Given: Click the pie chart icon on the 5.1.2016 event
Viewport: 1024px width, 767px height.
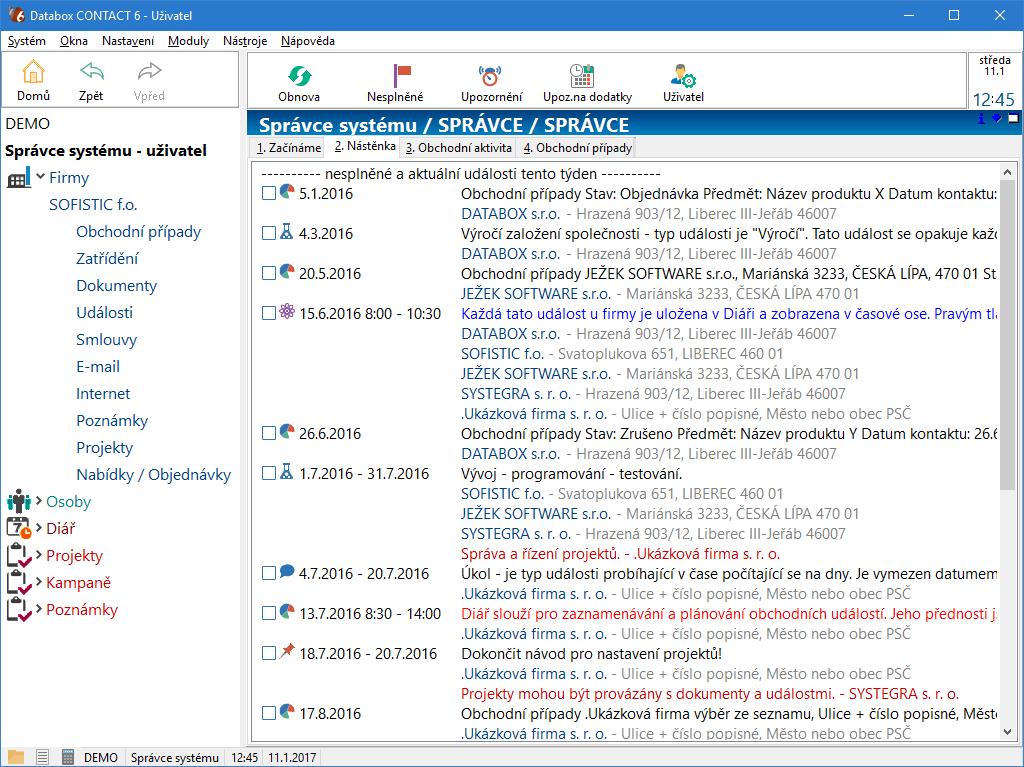Looking at the screenshot, I should click(287, 191).
